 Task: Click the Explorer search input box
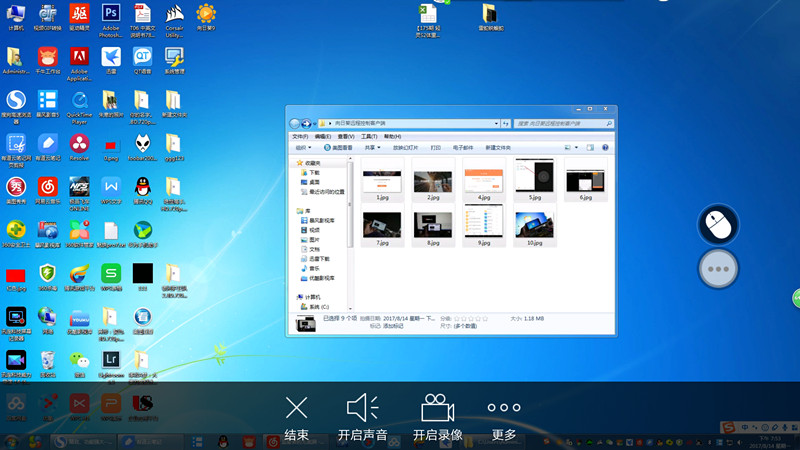pyautogui.click(x=560, y=123)
